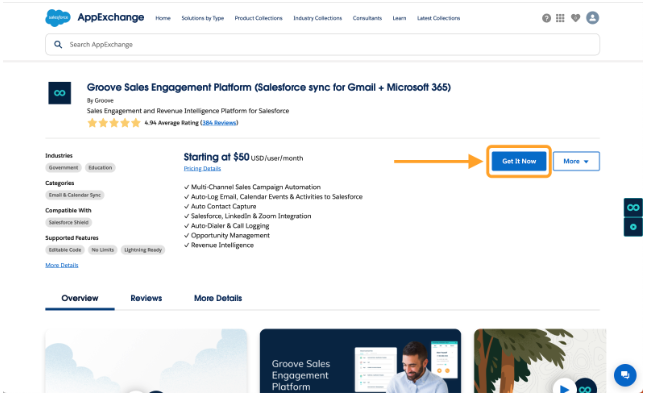This screenshot has width=653, height=398.
Task: Switch to the More Details tab
Action: 218,298
